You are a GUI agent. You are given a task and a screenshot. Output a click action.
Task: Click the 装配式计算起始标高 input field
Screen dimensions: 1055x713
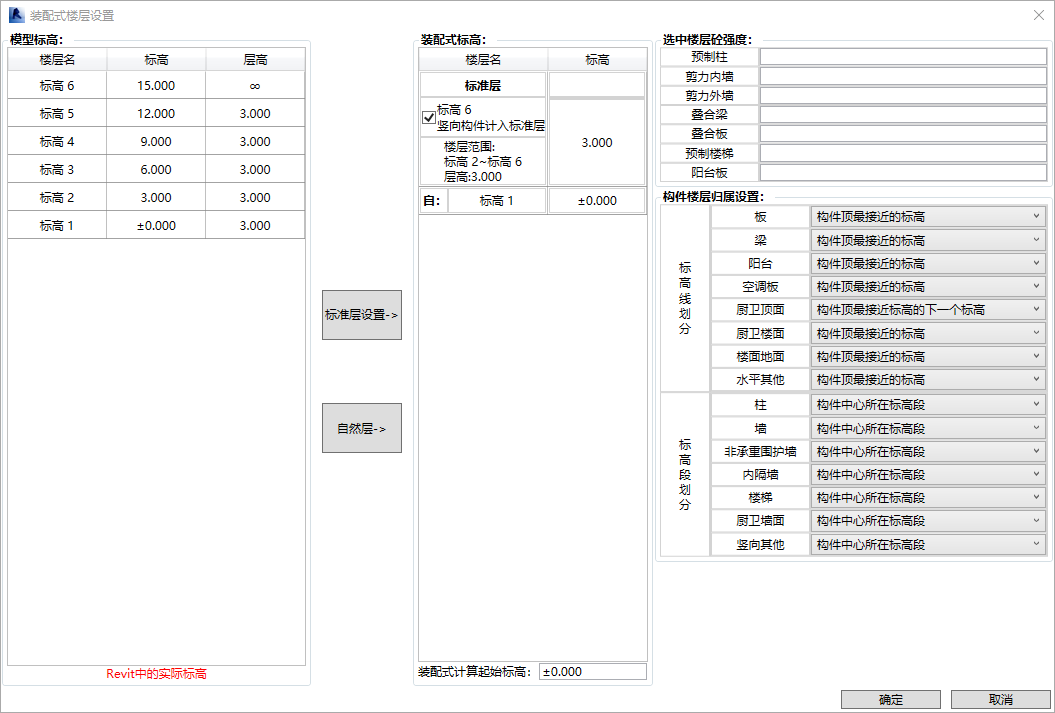[593, 671]
